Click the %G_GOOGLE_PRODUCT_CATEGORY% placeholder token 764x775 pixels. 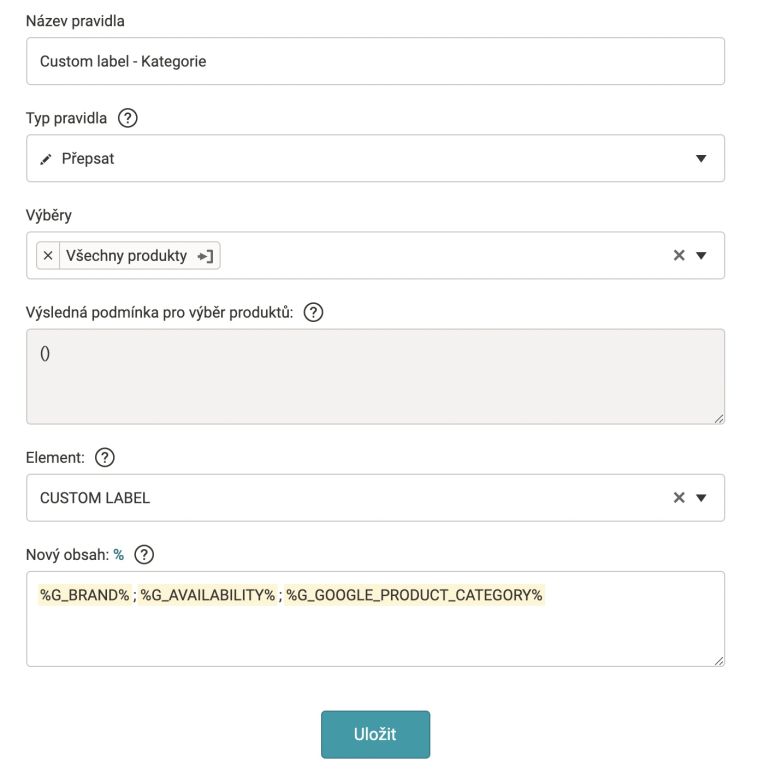(x=414, y=595)
